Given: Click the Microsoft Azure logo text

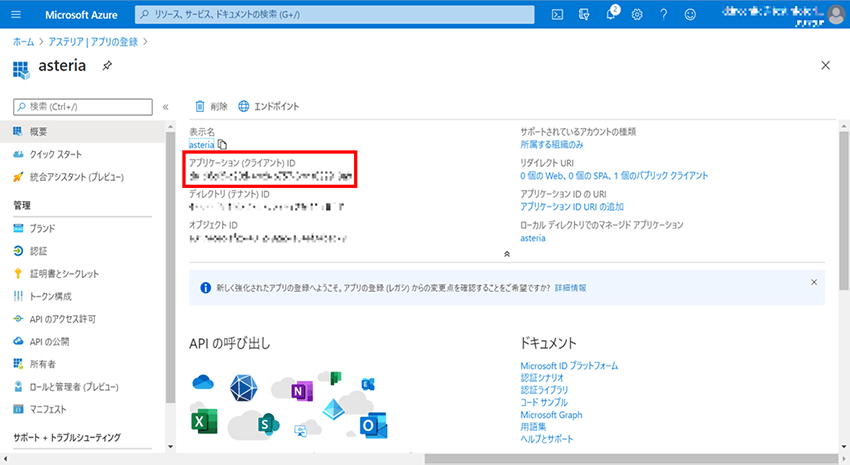Looking at the screenshot, I should (81, 15).
